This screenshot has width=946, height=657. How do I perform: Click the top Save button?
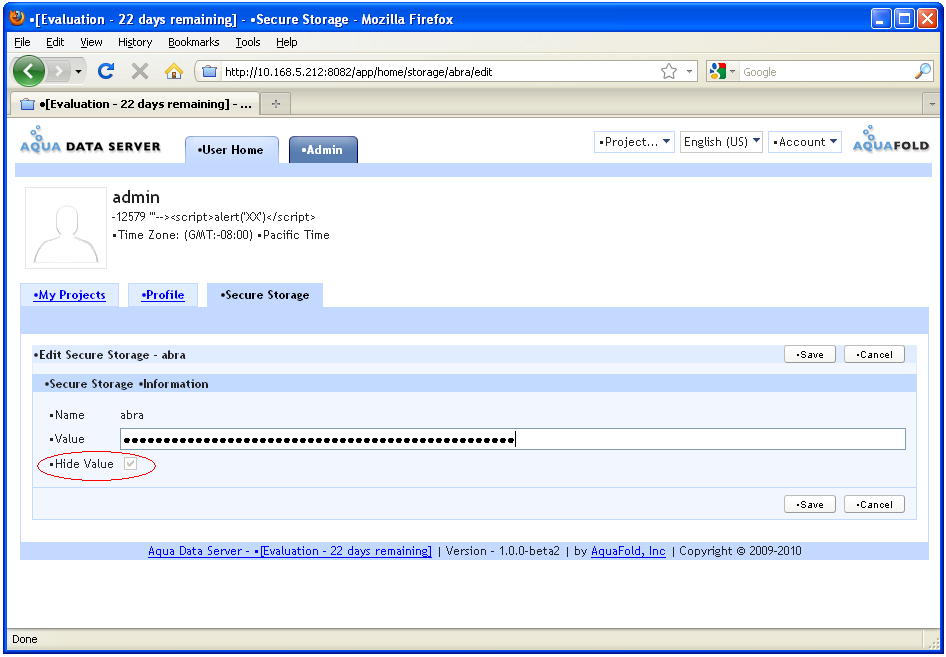(x=810, y=354)
